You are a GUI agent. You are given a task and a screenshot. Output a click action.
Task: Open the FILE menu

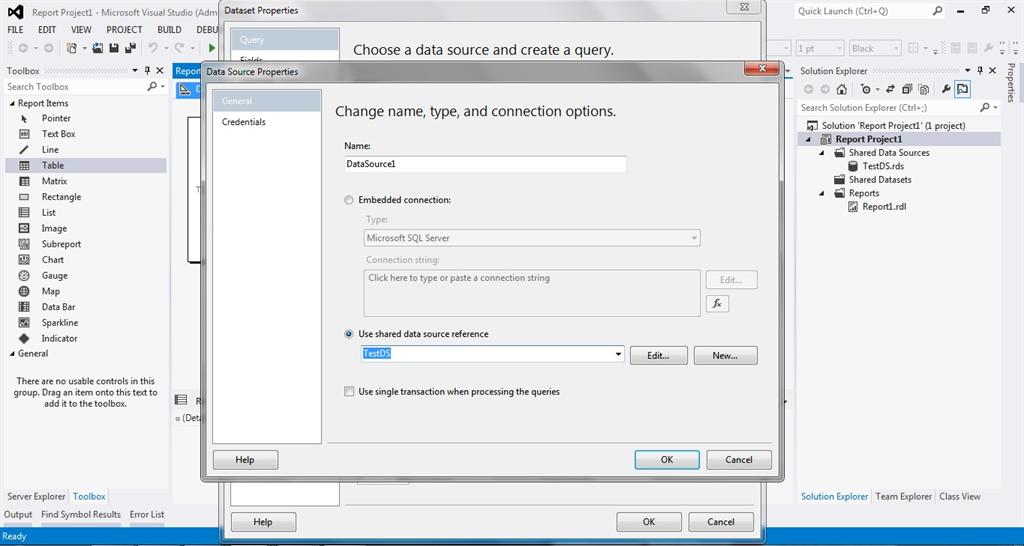tap(15, 30)
